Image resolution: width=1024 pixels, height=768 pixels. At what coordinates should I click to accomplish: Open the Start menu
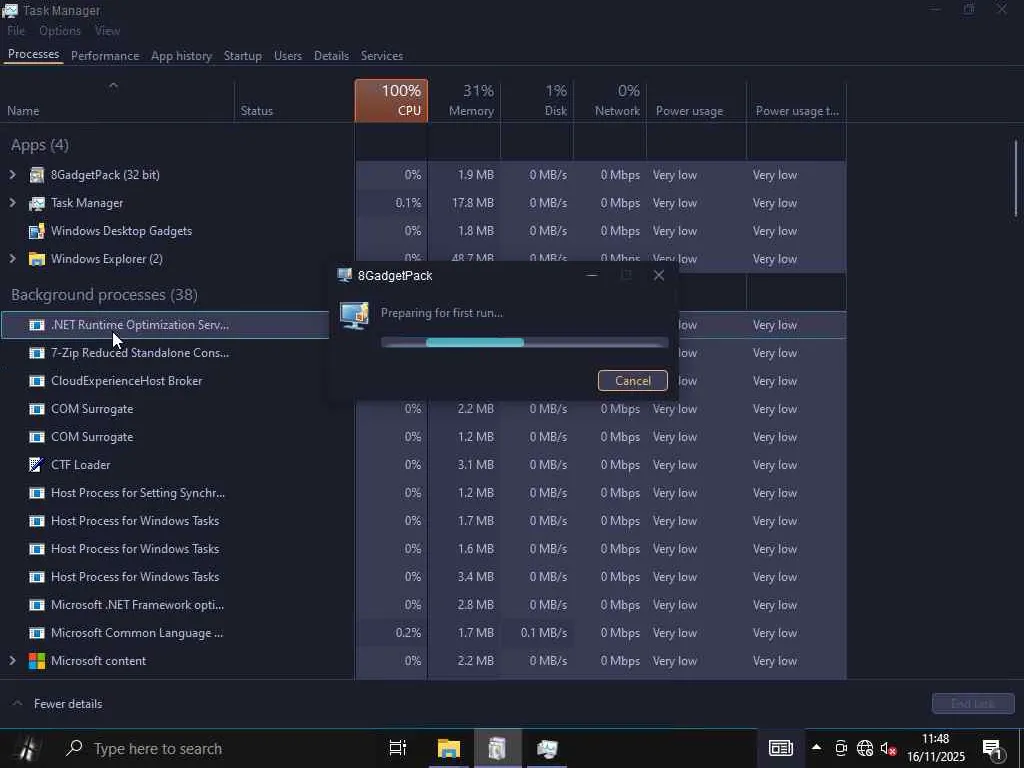[x=29, y=748]
